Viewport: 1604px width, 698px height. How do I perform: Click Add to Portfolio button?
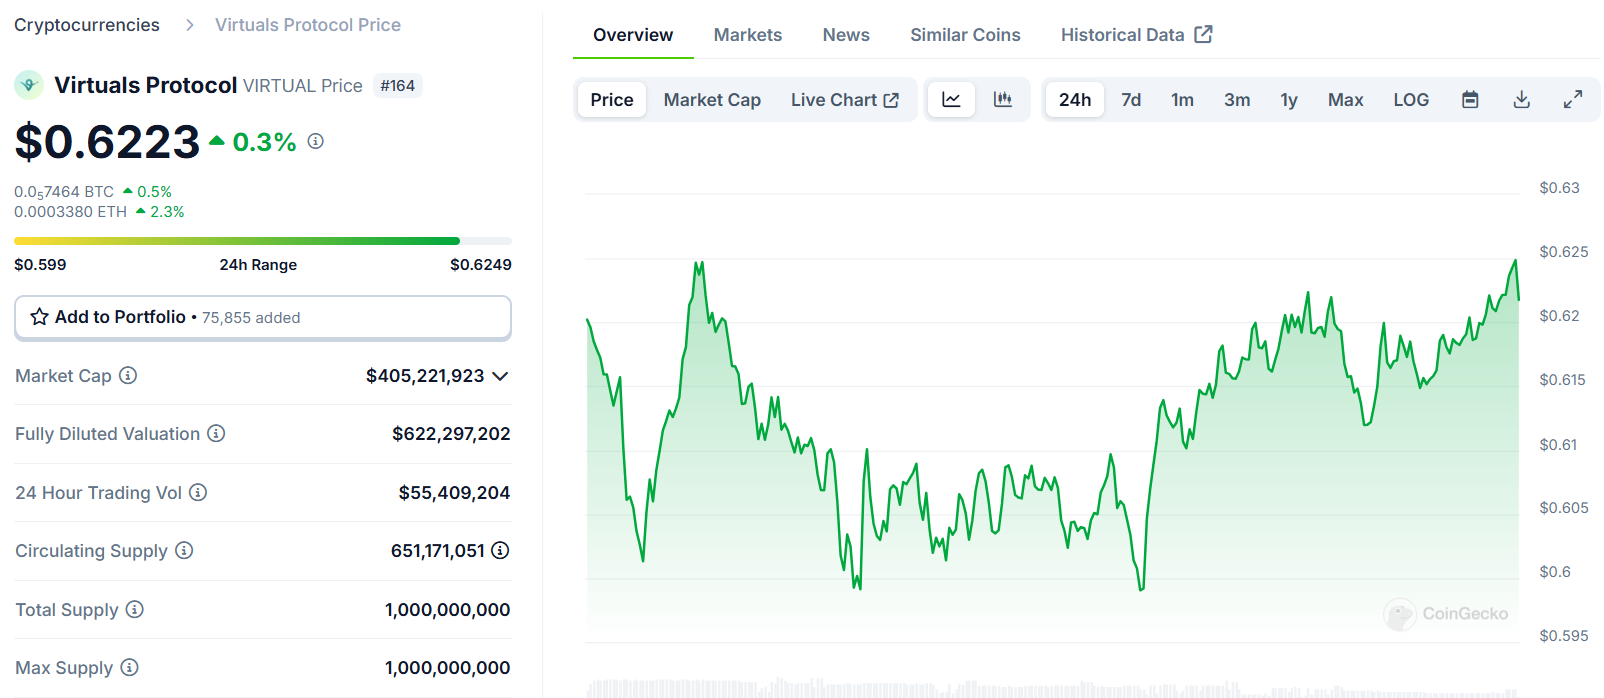pyautogui.click(x=263, y=317)
